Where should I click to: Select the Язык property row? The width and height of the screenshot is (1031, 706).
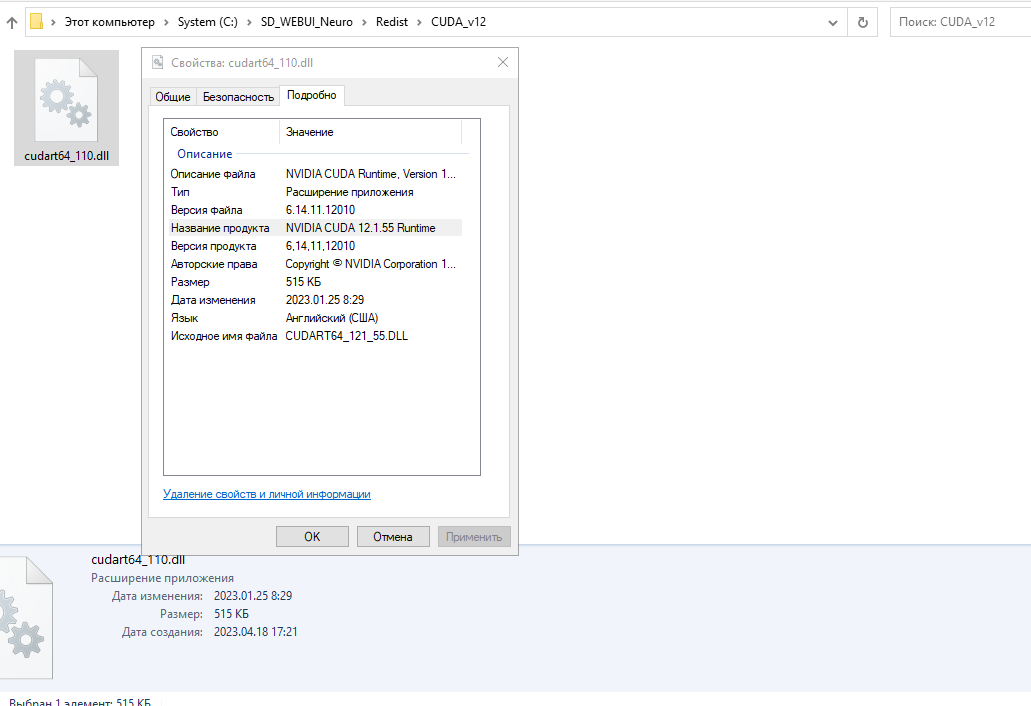(316, 318)
